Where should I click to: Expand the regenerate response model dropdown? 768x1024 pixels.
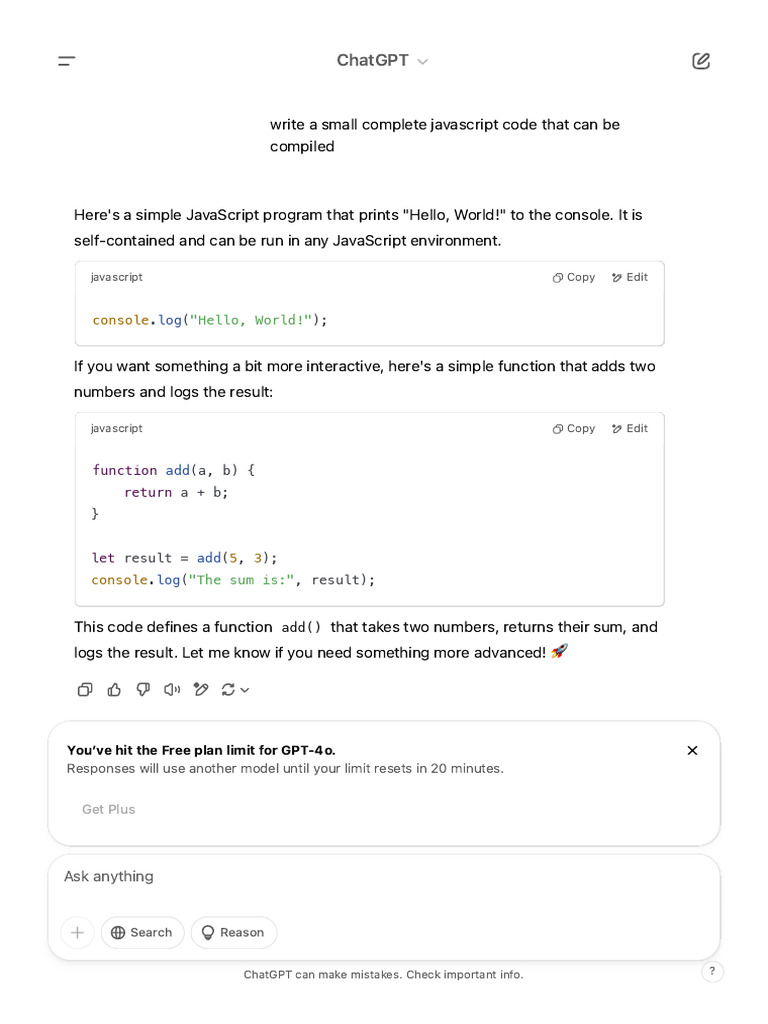pyautogui.click(x=237, y=689)
